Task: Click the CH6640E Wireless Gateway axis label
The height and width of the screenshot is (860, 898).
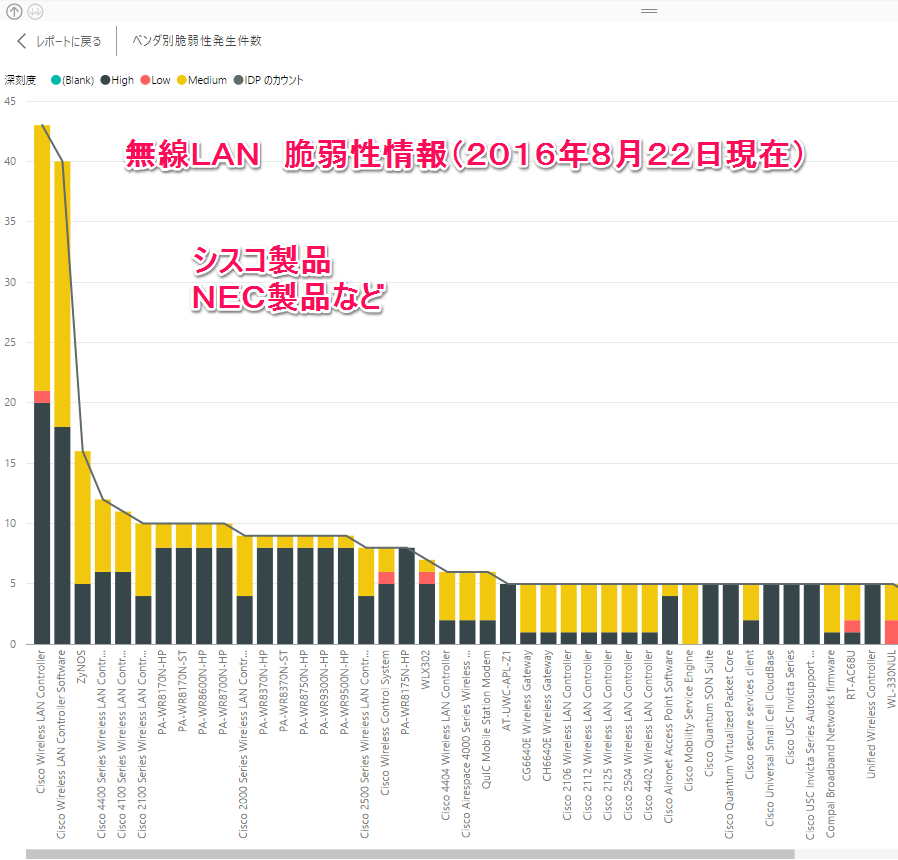Action: click(548, 715)
